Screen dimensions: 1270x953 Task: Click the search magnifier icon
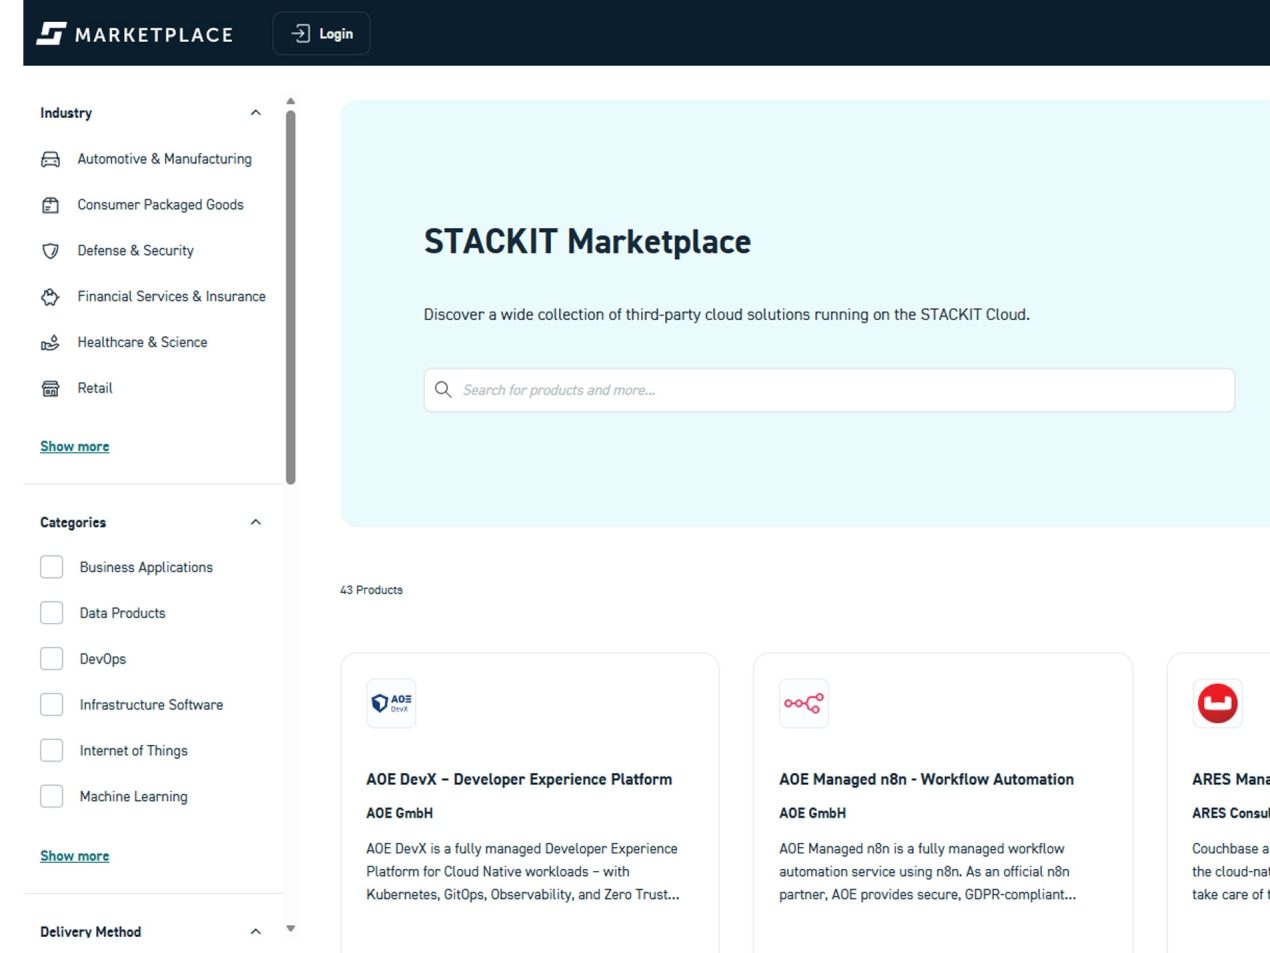(443, 389)
